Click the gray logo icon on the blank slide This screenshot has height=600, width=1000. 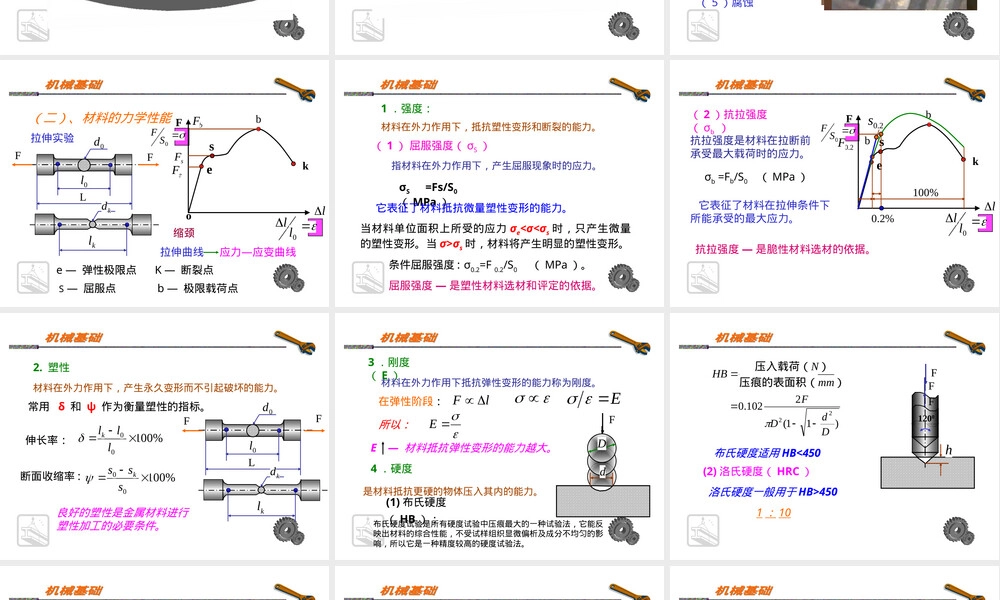[x=368, y=26]
